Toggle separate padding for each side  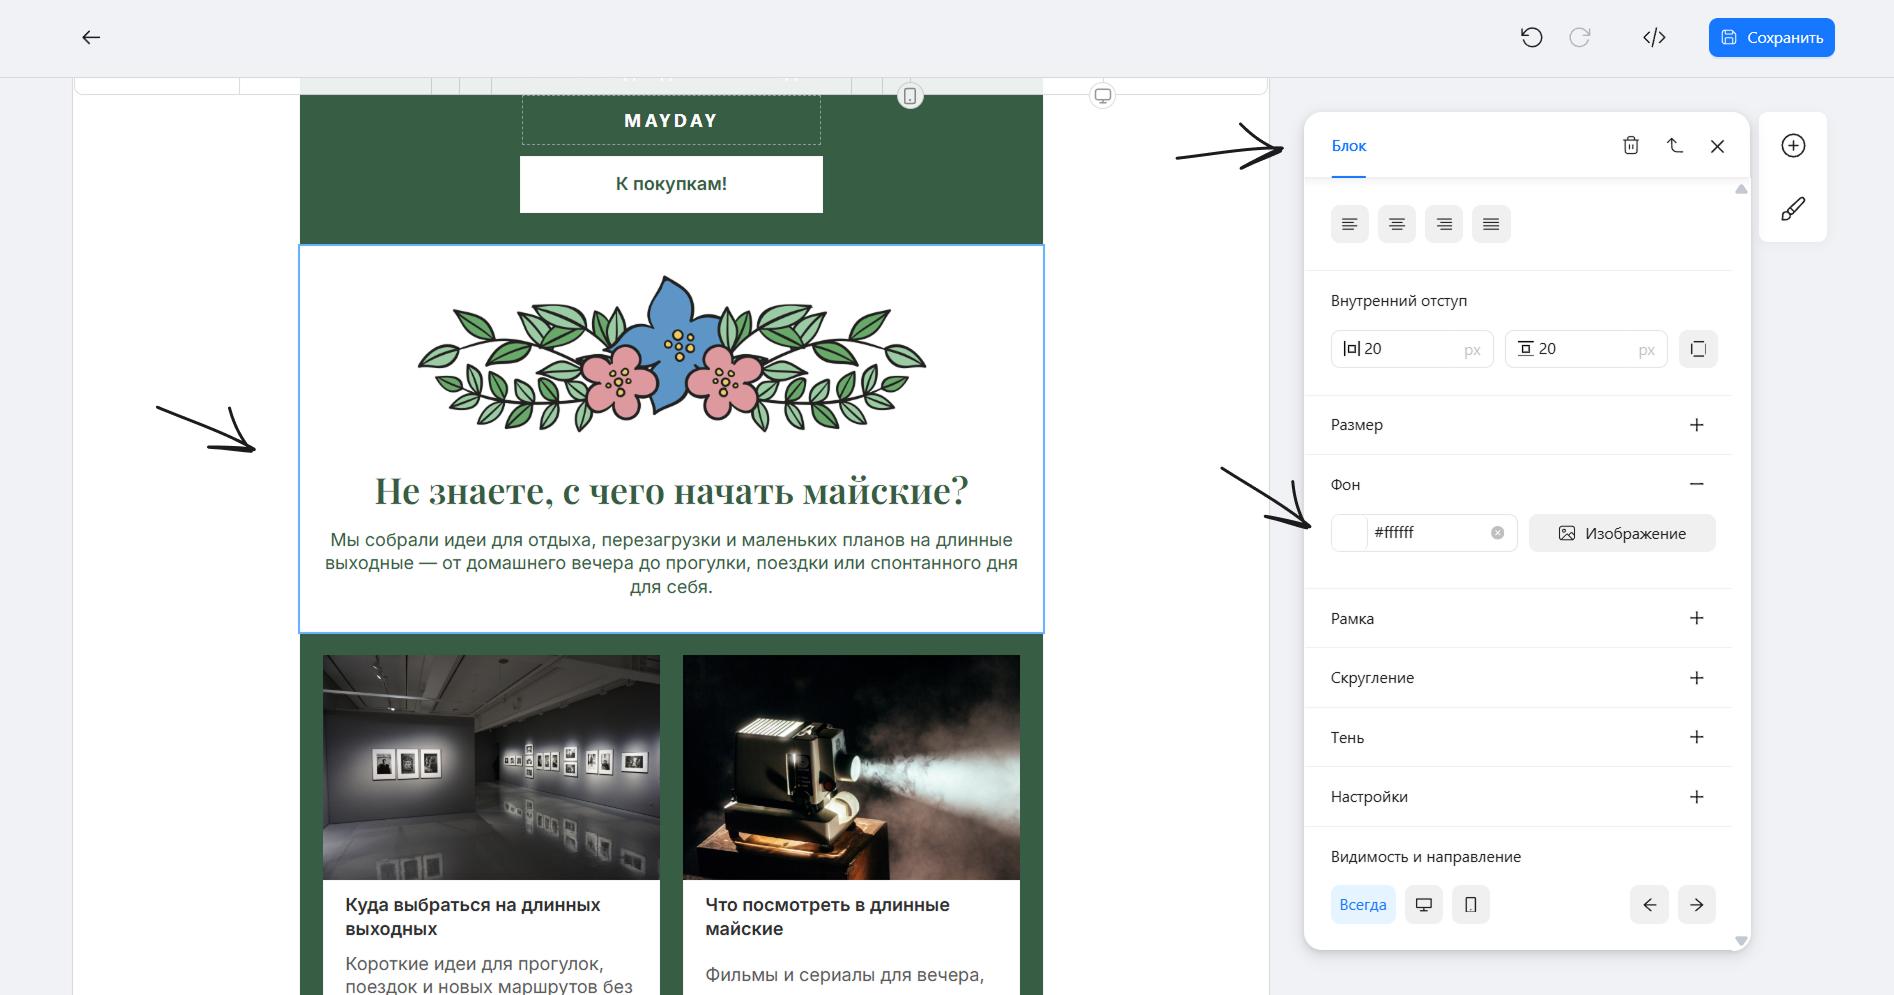pos(1698,349)
